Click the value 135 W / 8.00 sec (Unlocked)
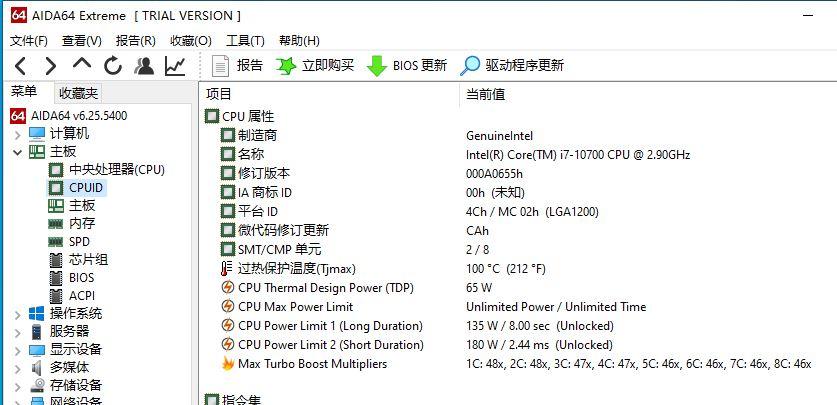837x405 pixels. pyautogui.click(x=540, y=325)
